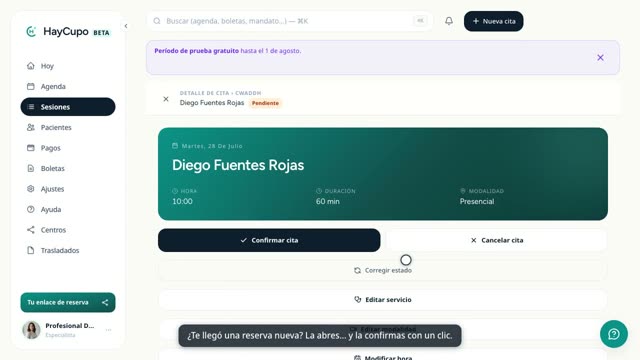Image resolution: width=640 pixels, height=360 pixels.
Task: Click Cancelar cita button
Action: (497, 240)
